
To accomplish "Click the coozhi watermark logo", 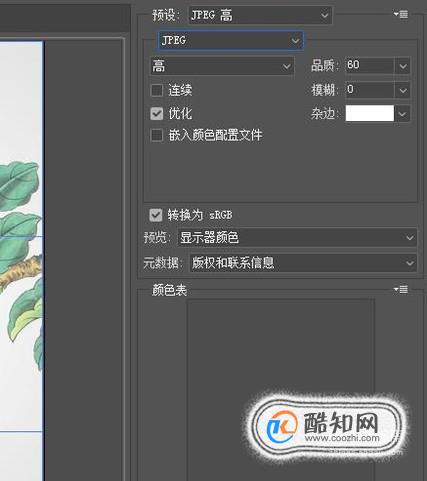I will click(x=326, y=428).
